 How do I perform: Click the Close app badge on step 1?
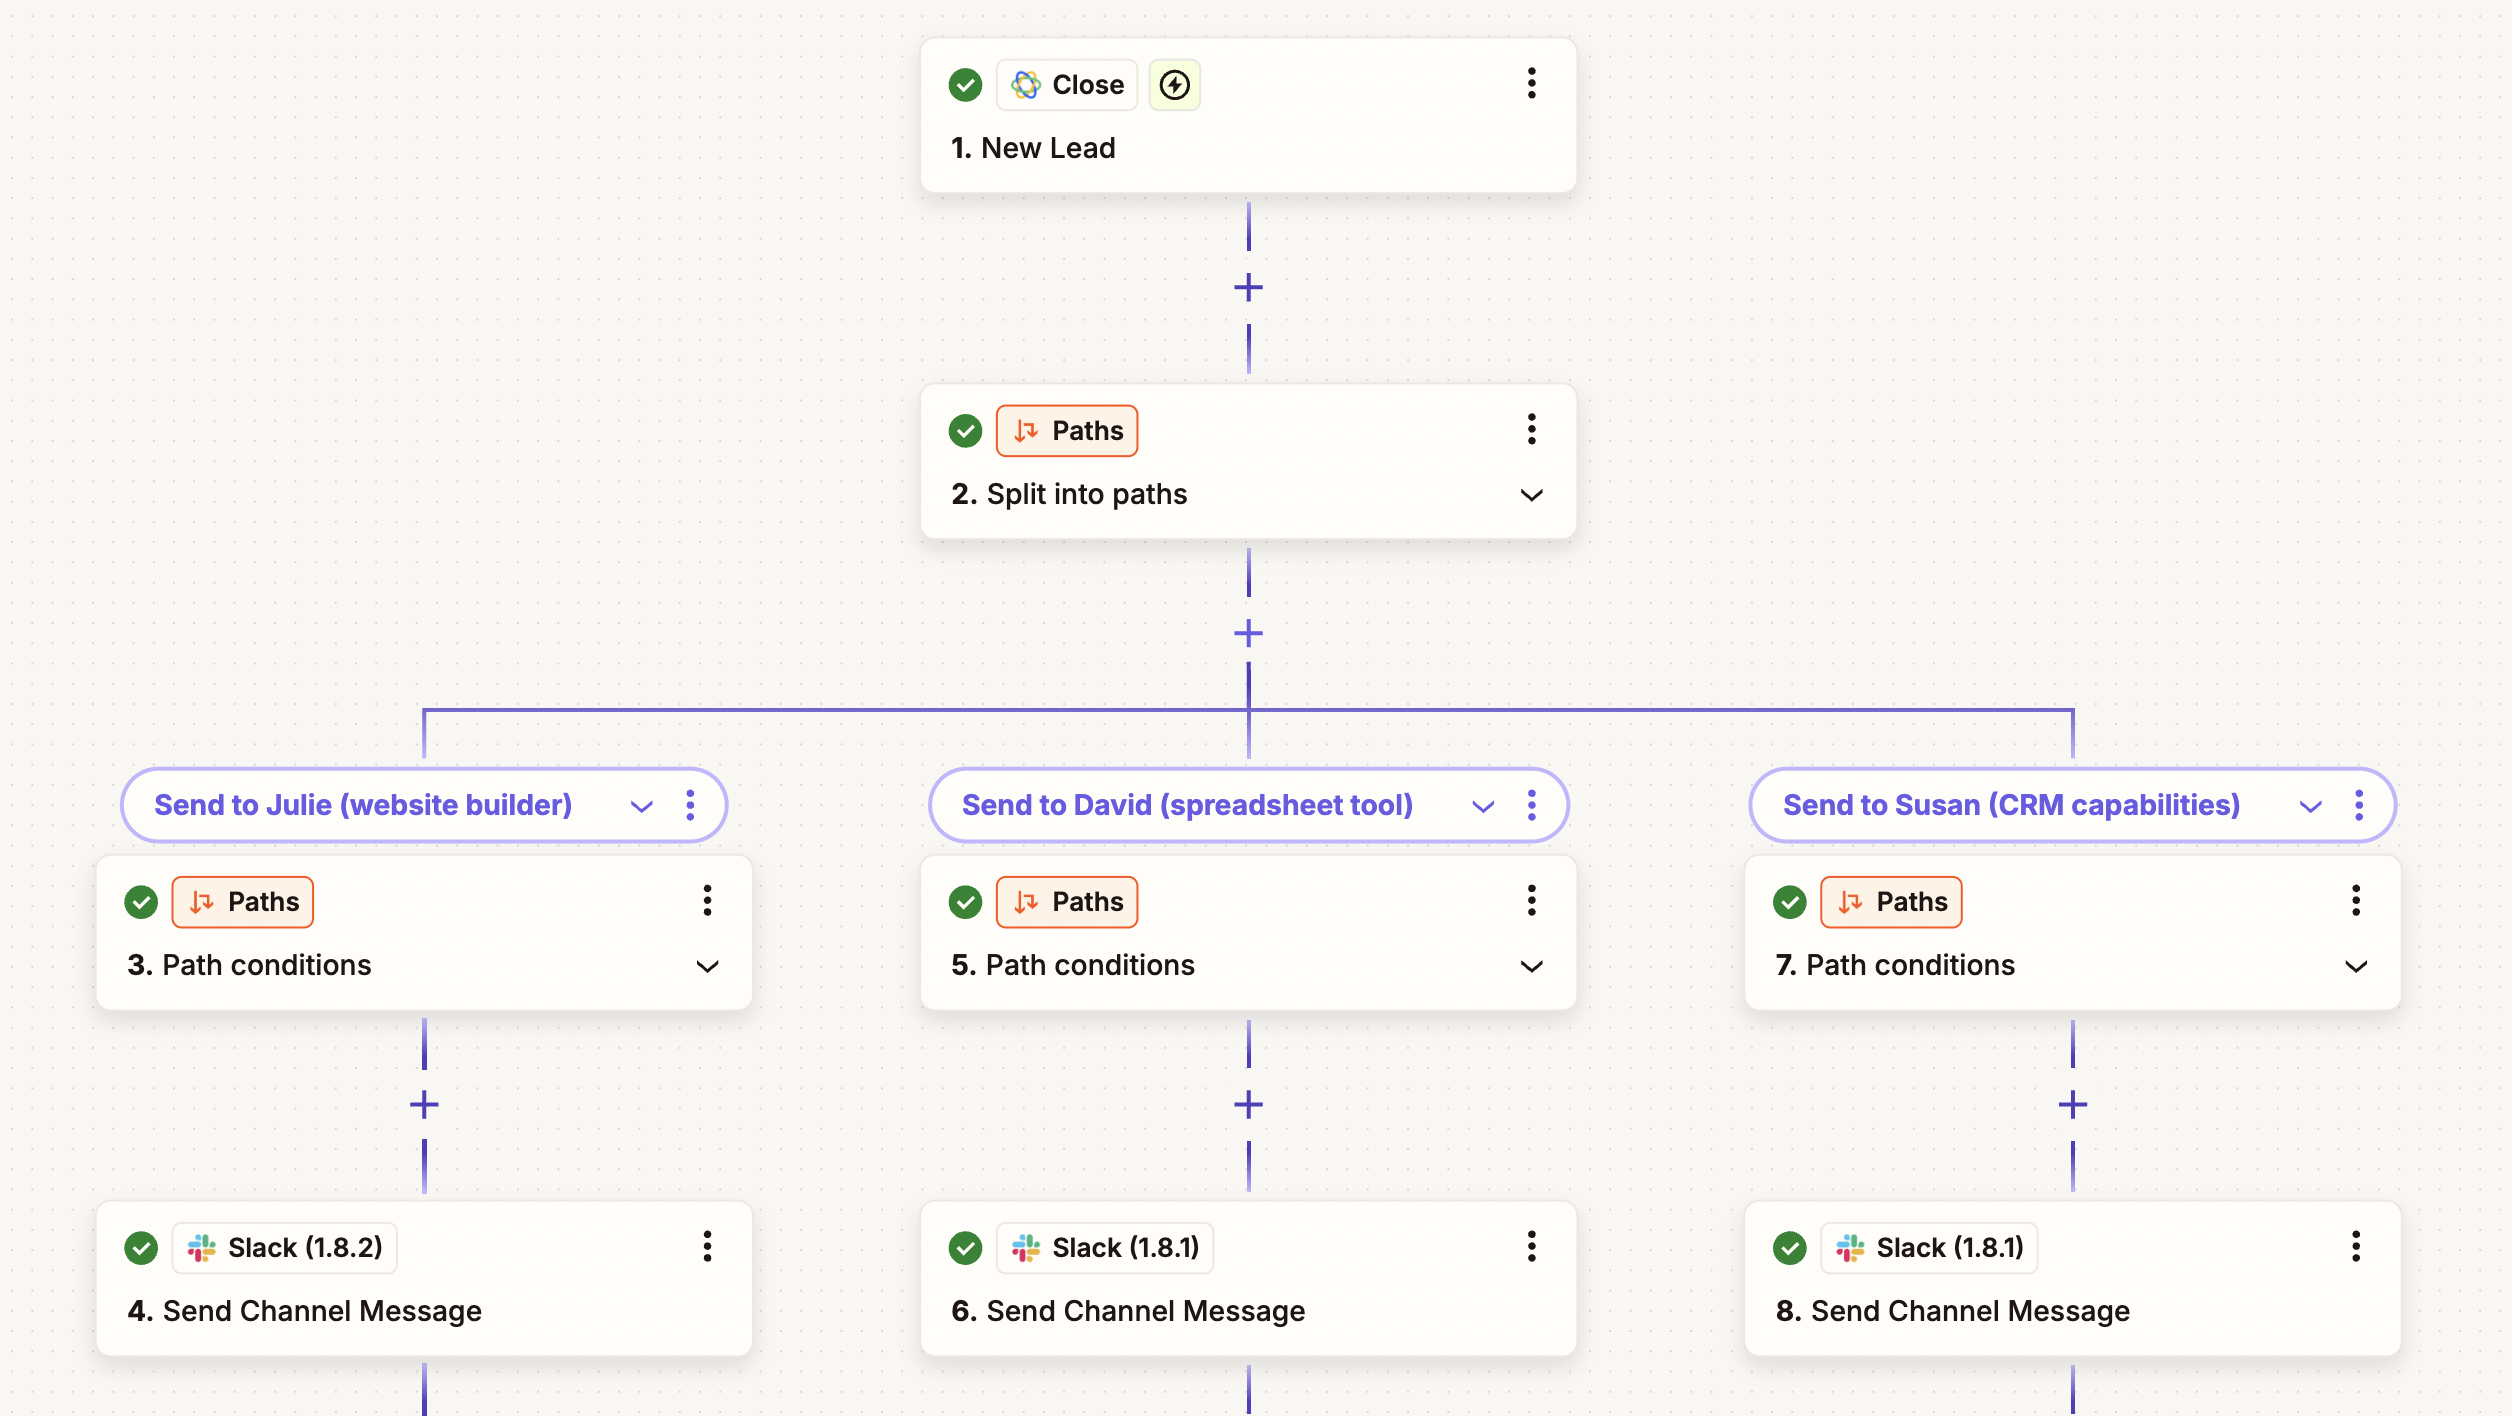coord(1067,85)
